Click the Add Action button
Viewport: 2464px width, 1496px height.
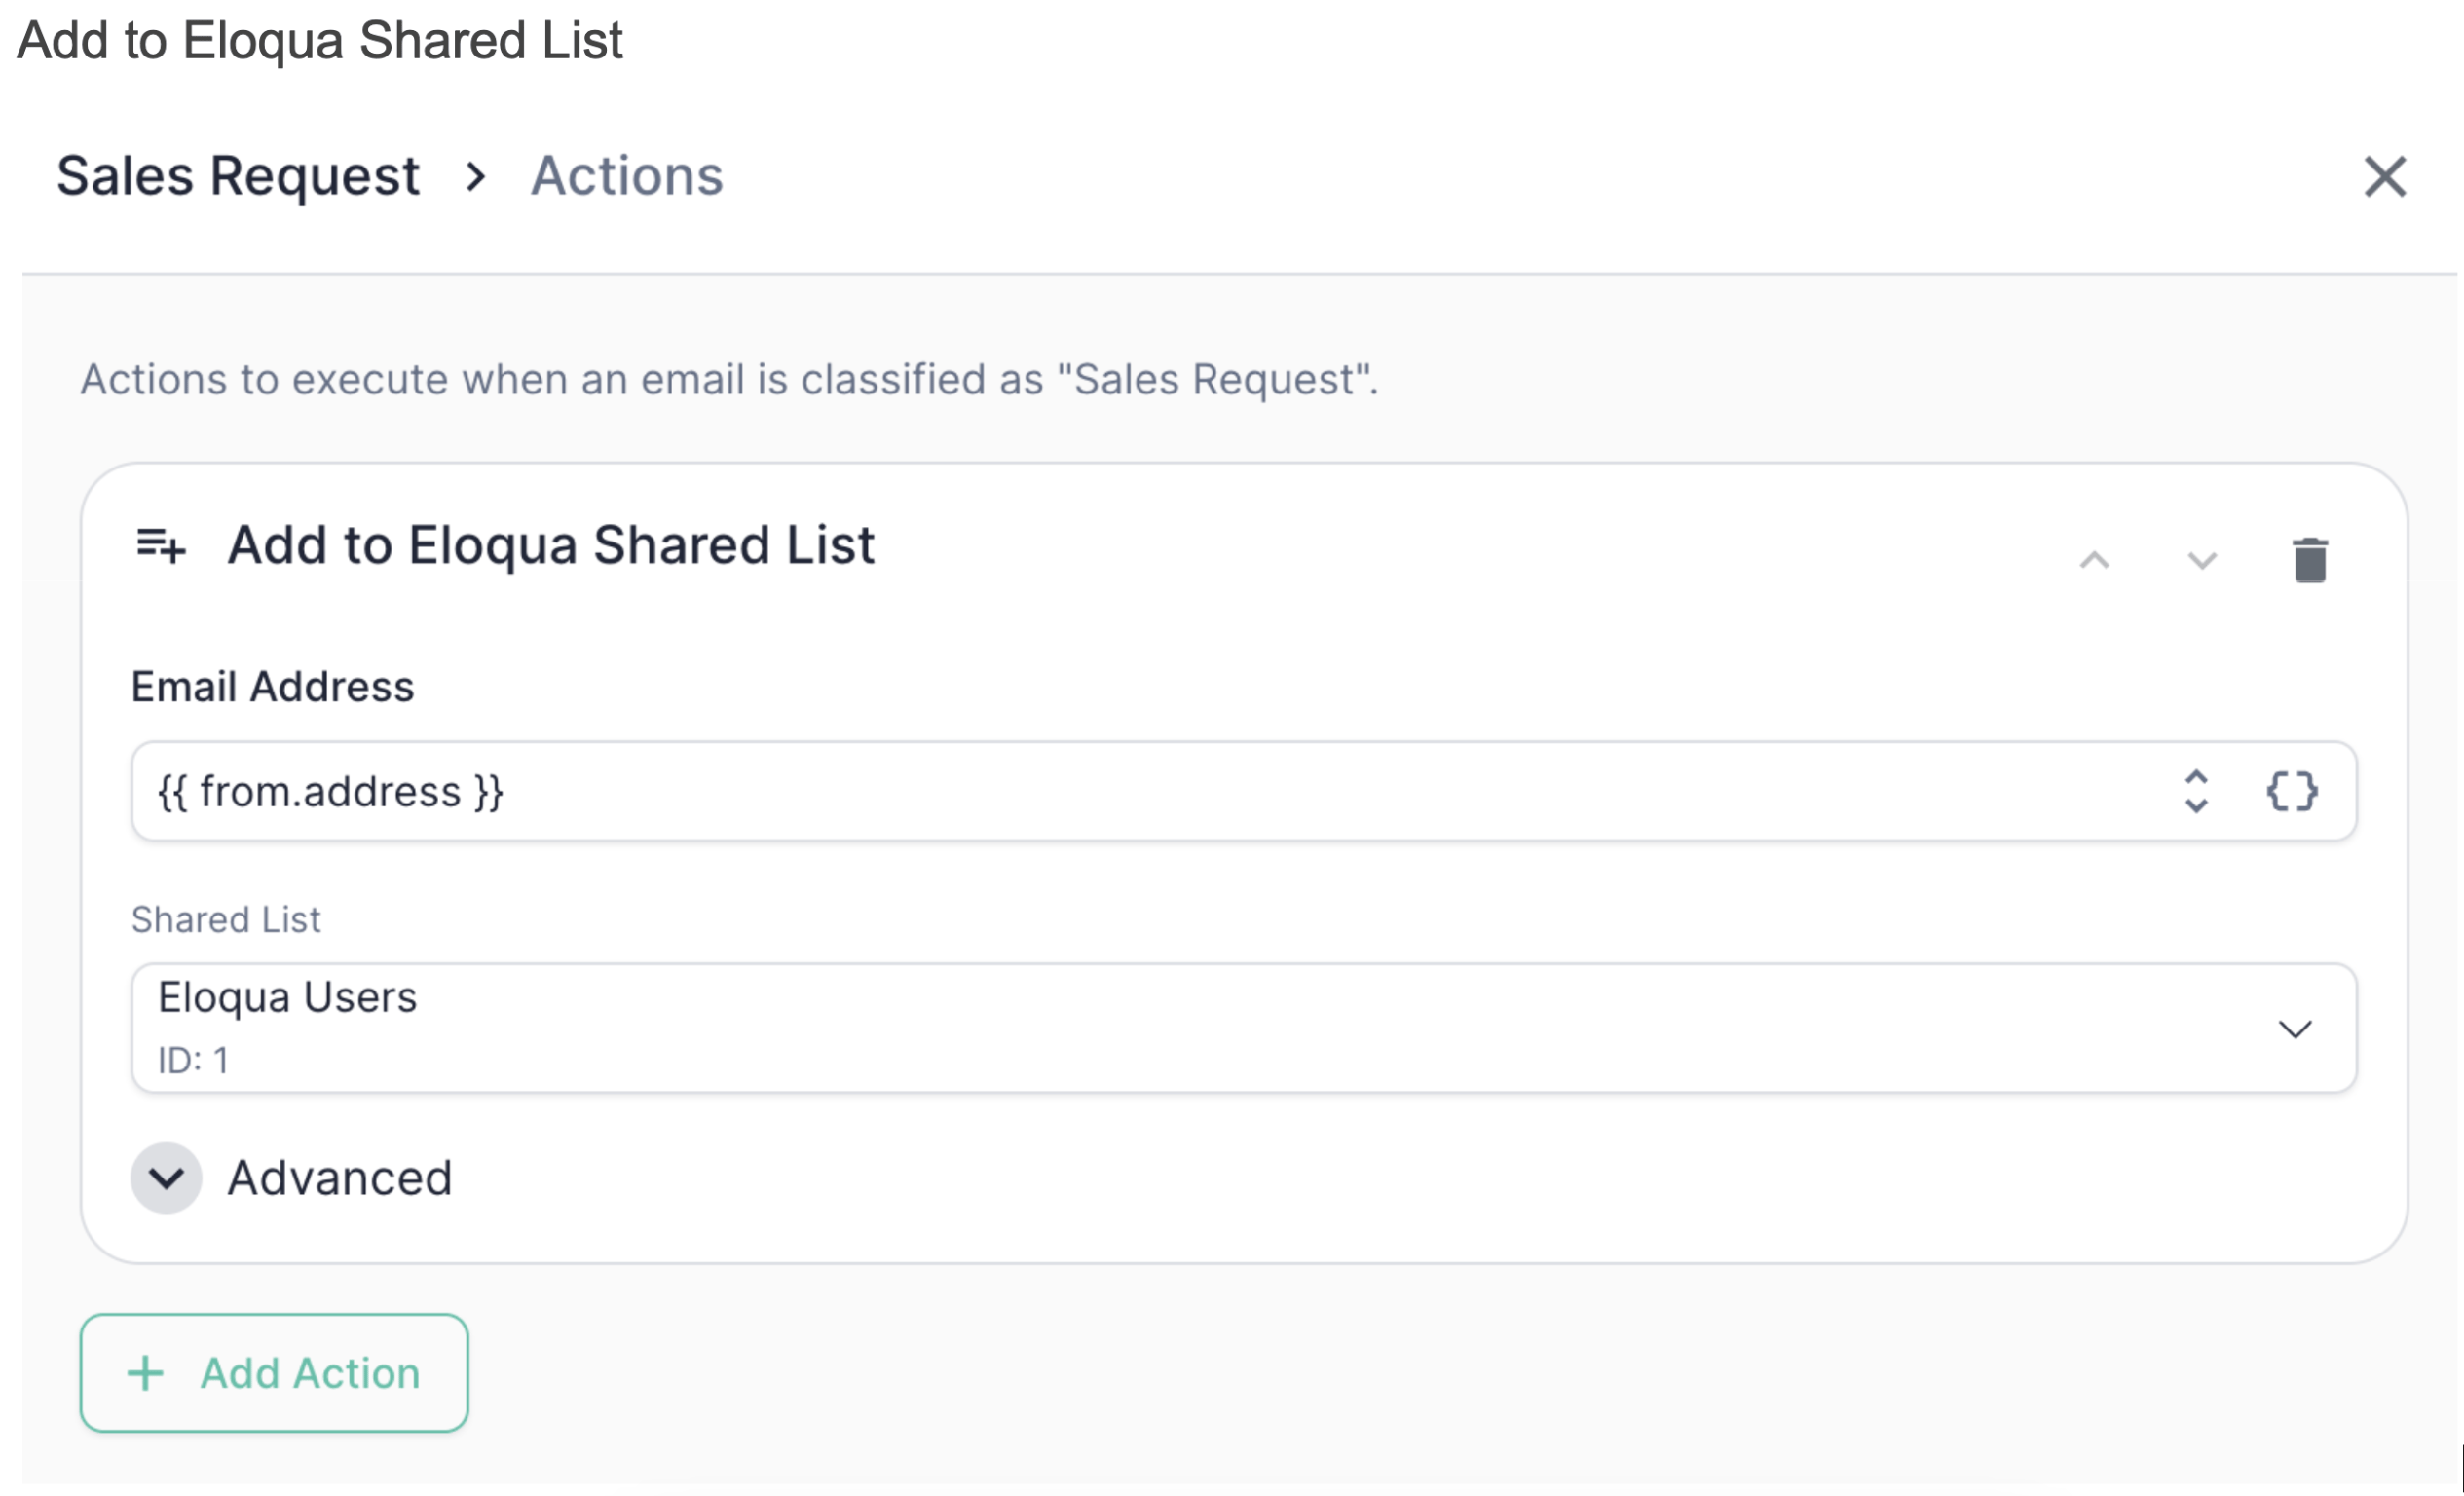(274, 1373)
